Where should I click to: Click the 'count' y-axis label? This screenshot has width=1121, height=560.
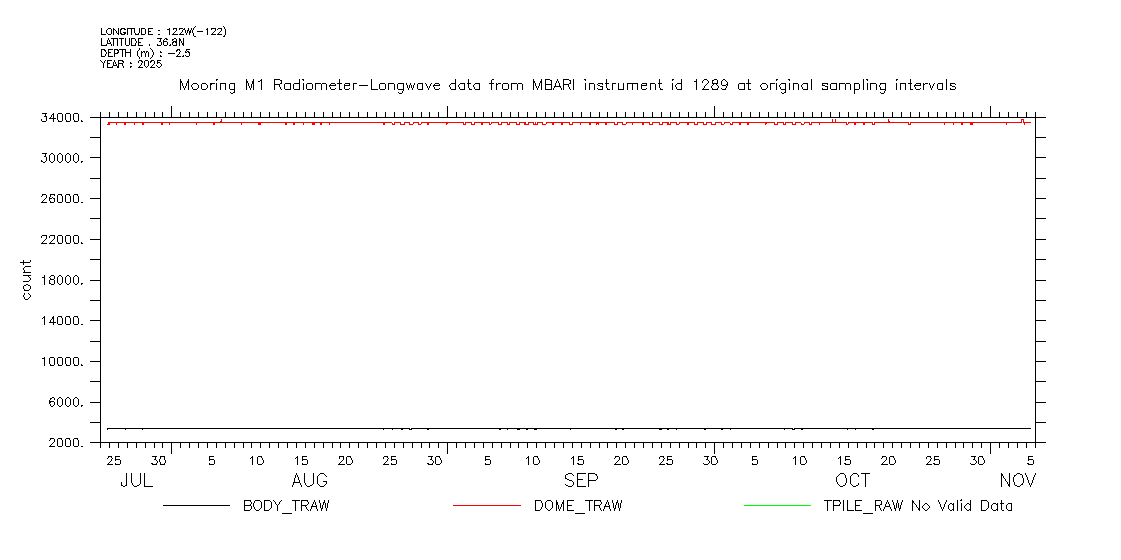26,280
